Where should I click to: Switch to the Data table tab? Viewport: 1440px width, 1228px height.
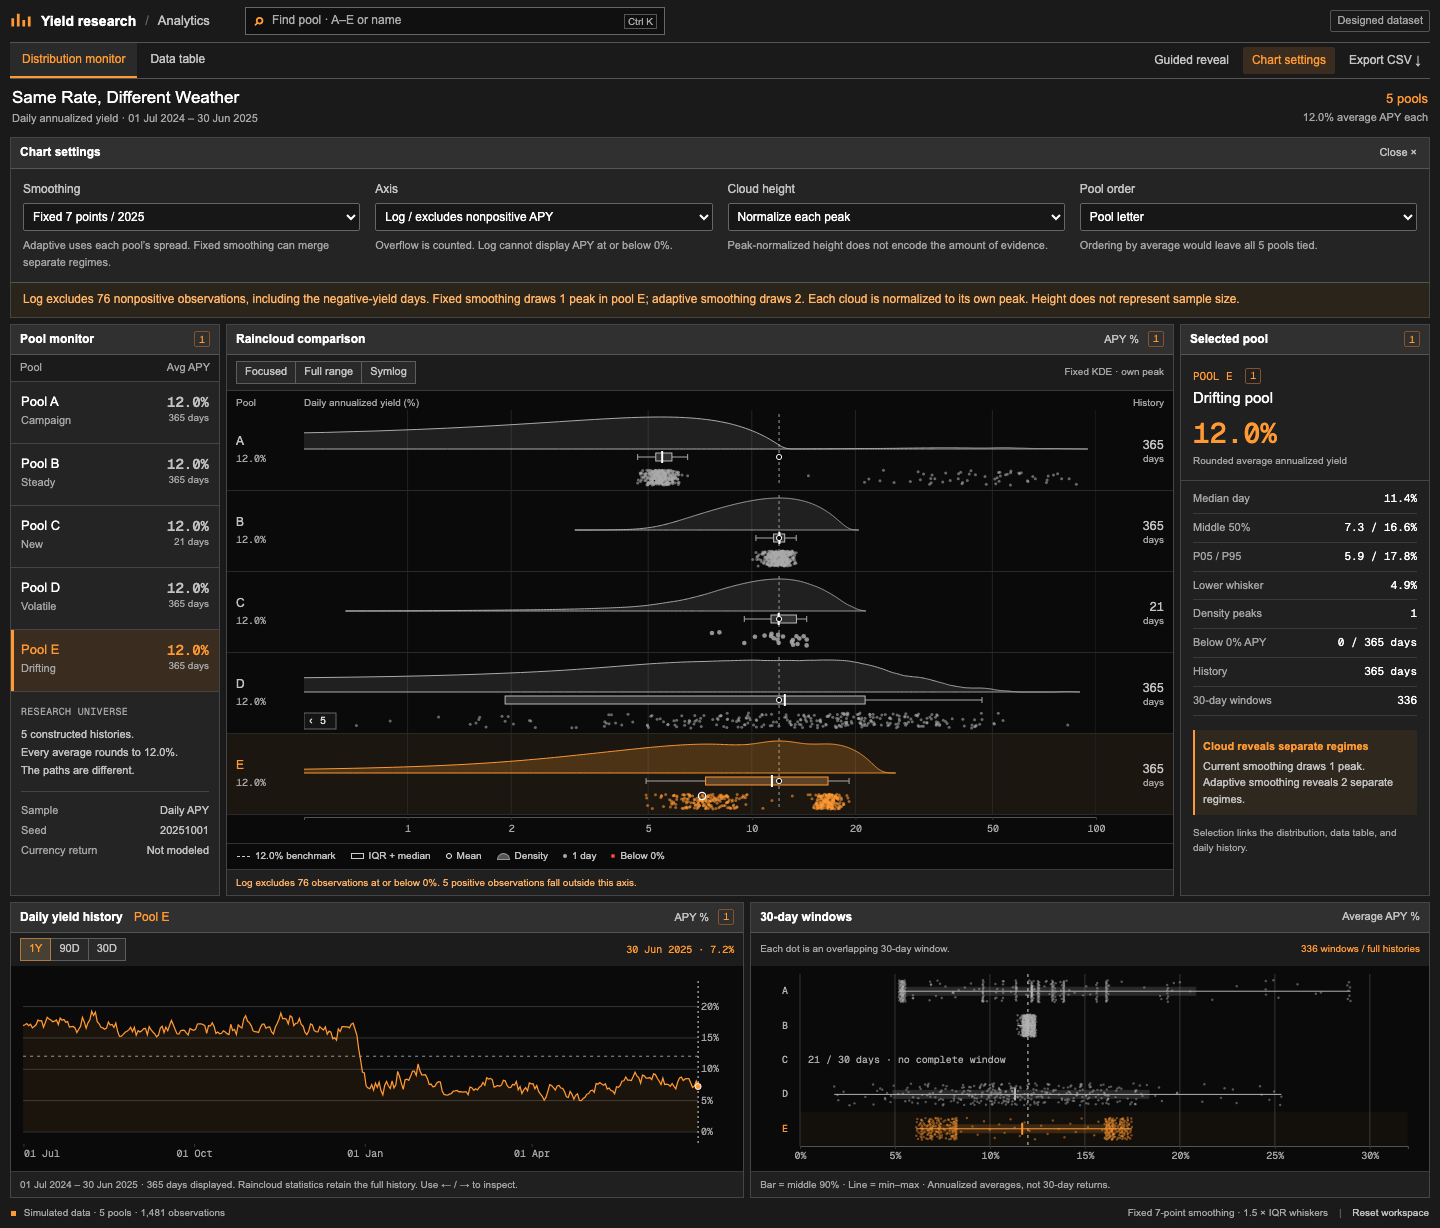178,59
